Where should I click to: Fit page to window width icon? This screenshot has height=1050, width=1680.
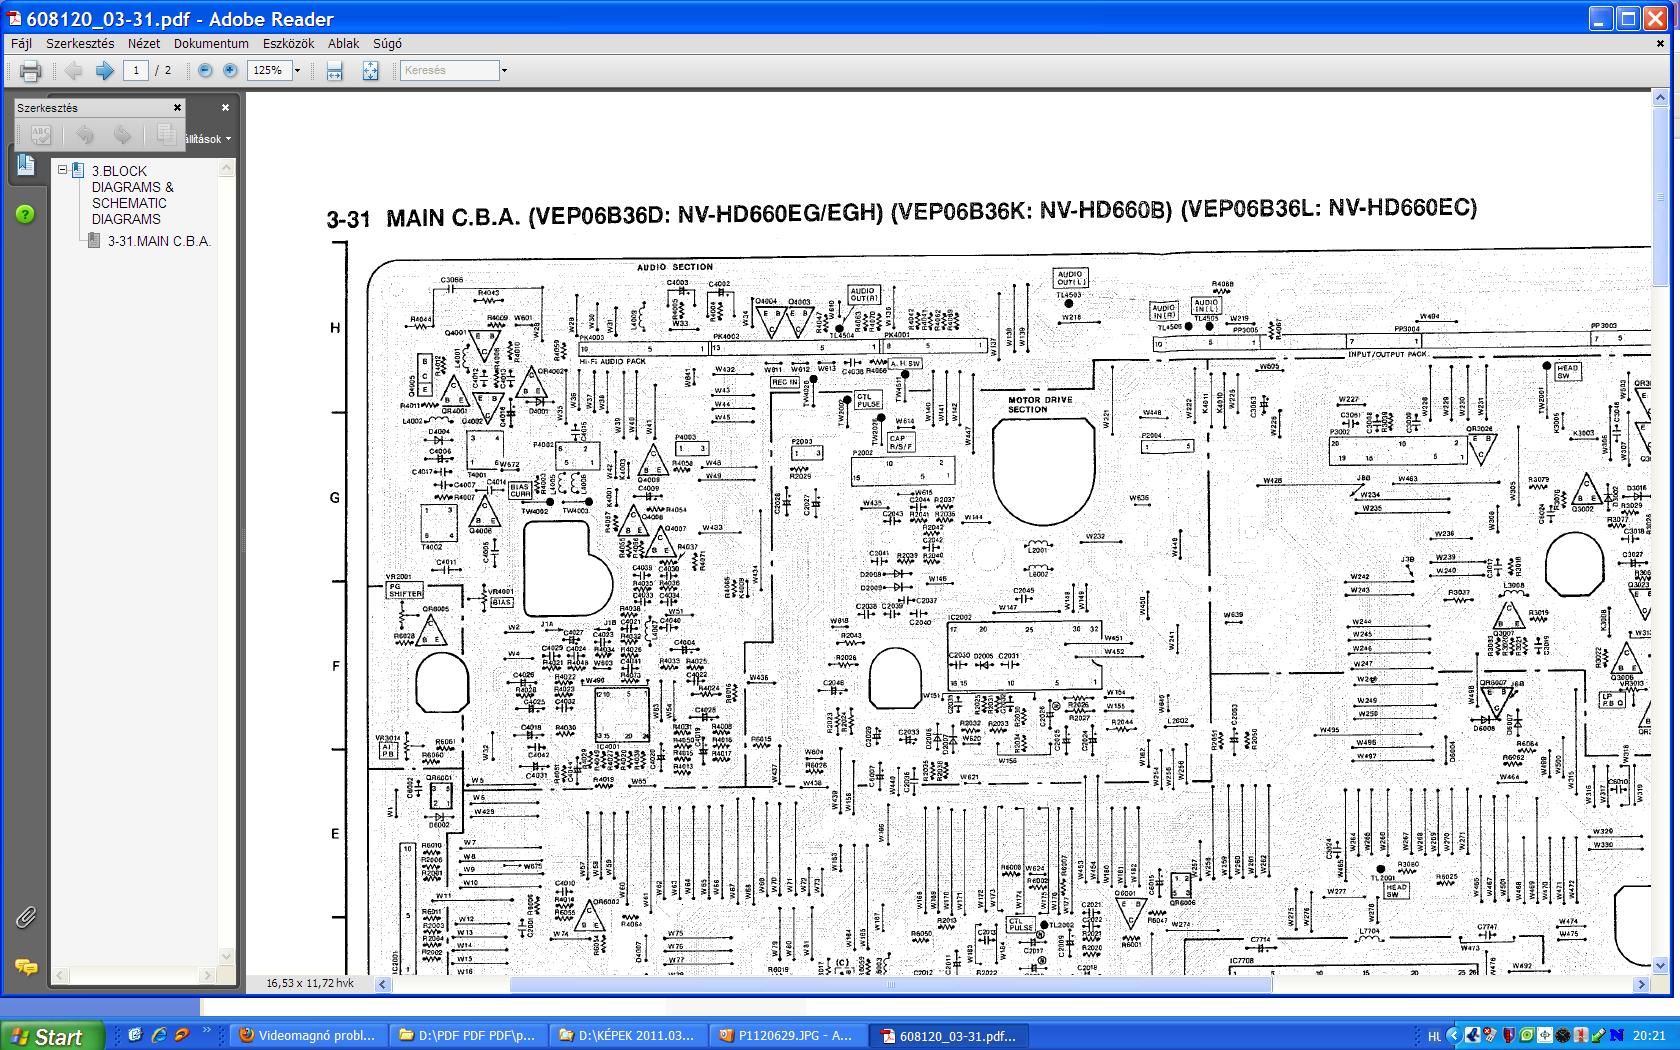click(335, 71)
